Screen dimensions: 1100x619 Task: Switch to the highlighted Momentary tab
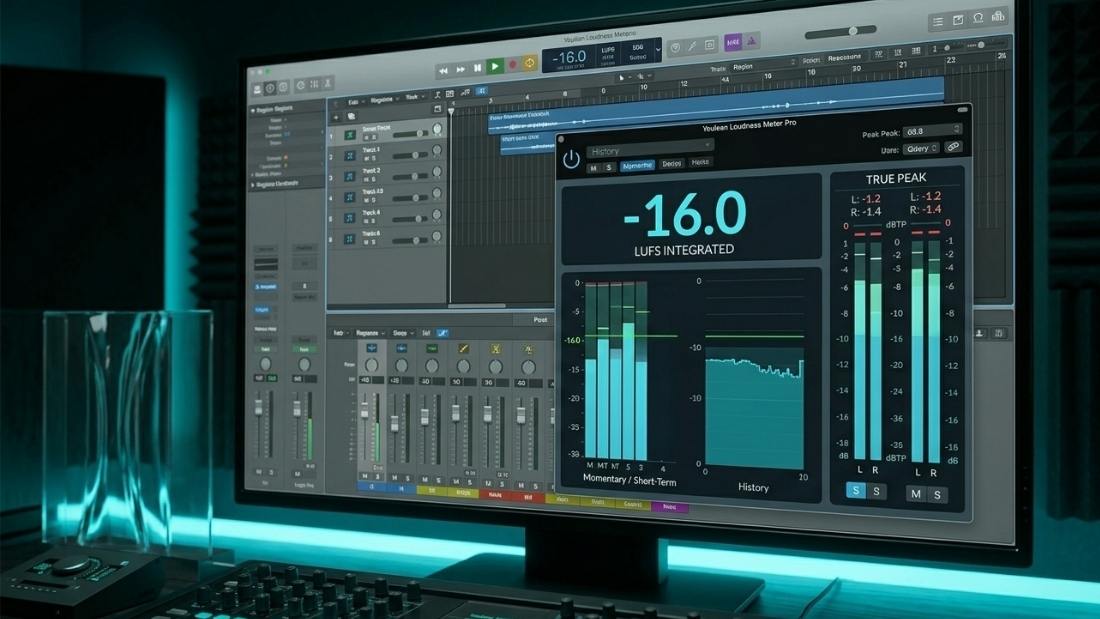point(637,166)
